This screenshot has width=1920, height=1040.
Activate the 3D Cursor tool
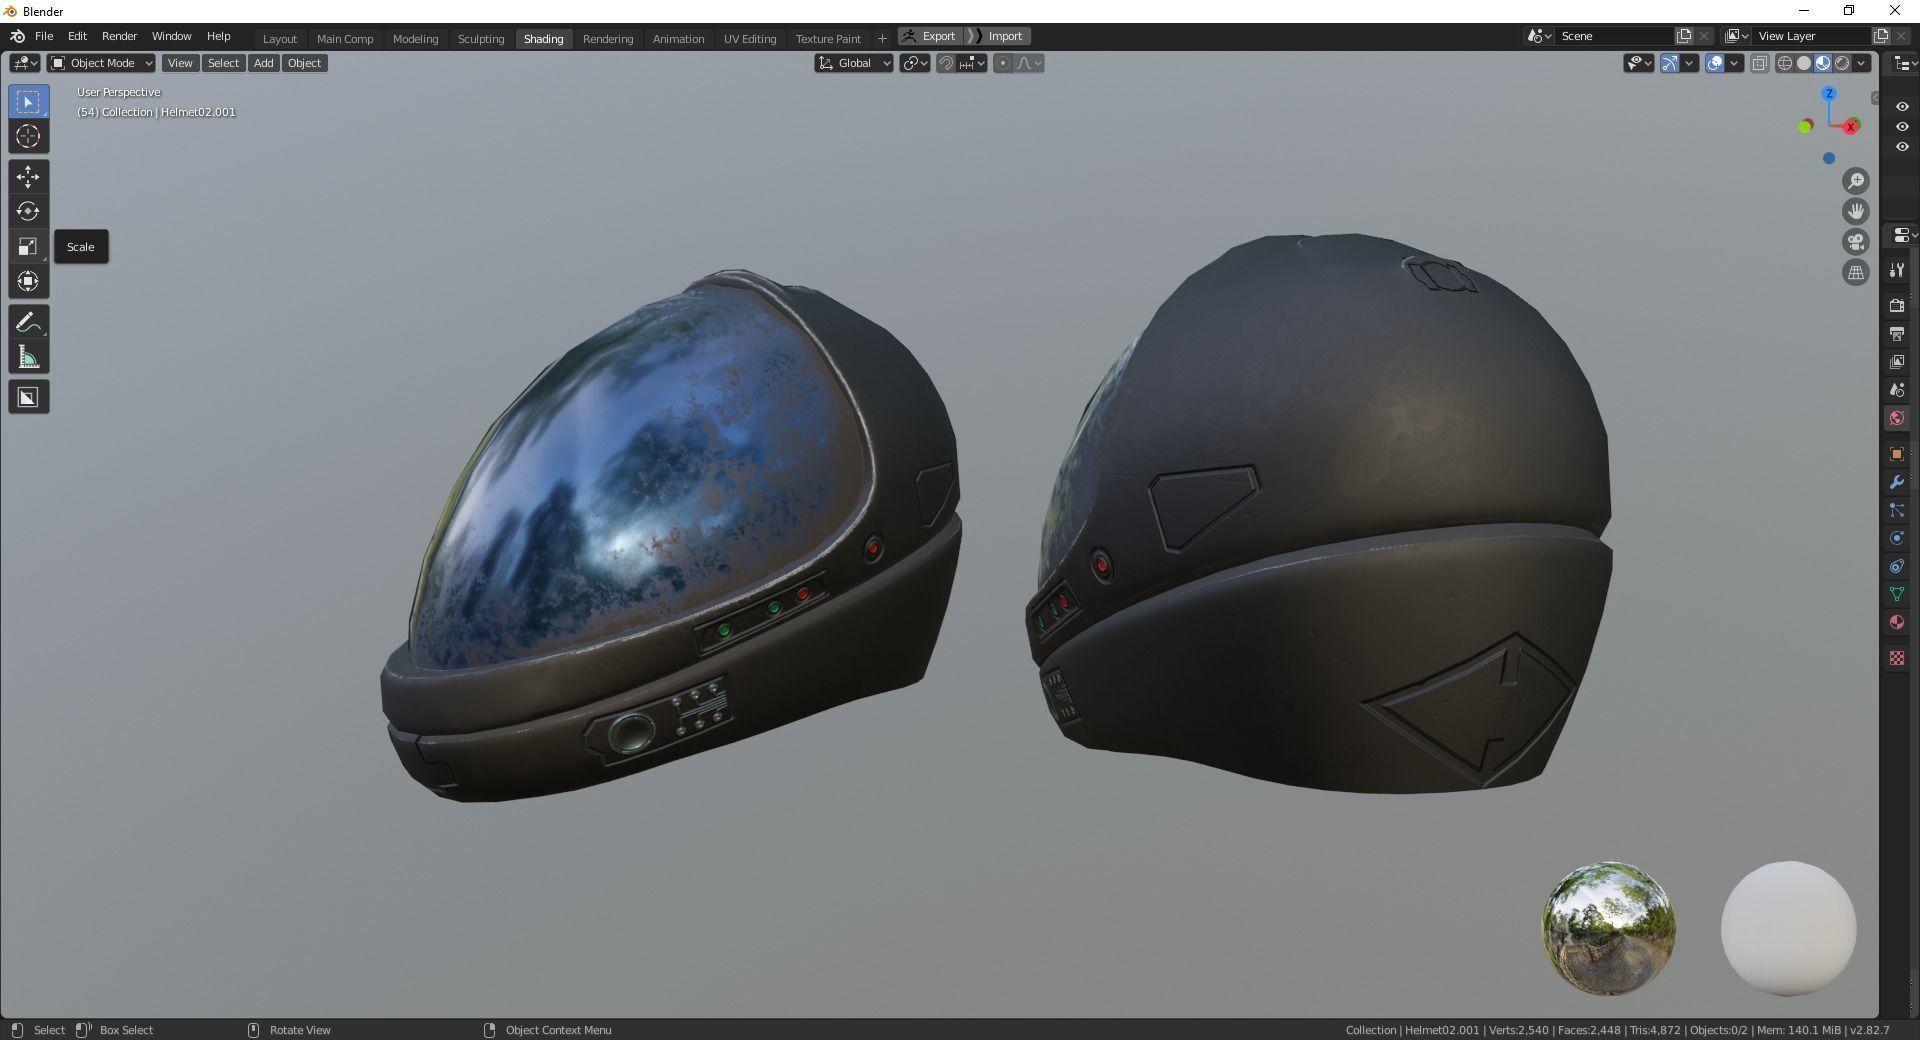click(28, 137)
